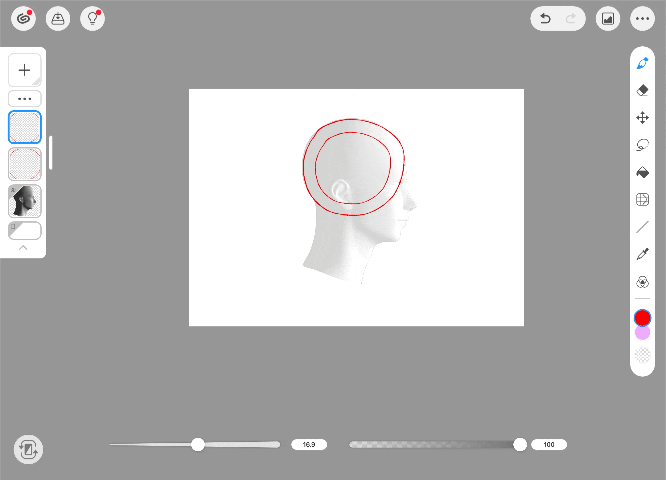666x480 pixels.
Task: Tap the rotate canvas orientation icon
Action: pyautogui.click(x=28, y=449)
